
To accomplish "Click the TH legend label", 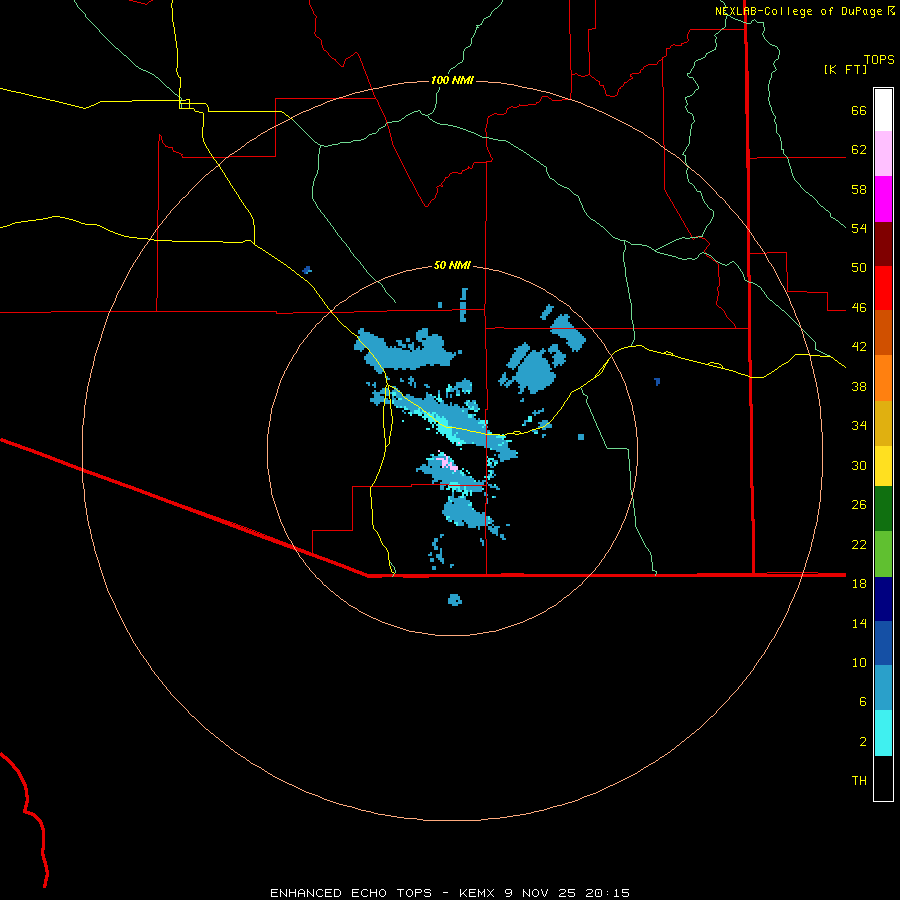I will click(x=859, y=781).
